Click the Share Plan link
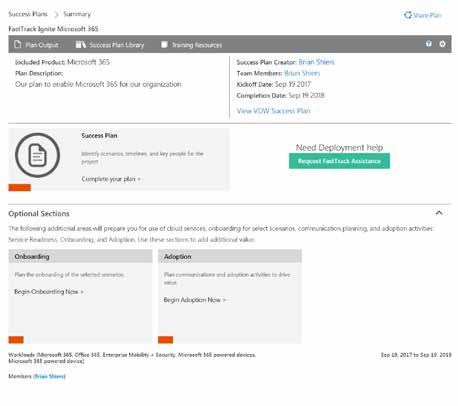This screenshot has width=458, height=406. coord(427,15)
